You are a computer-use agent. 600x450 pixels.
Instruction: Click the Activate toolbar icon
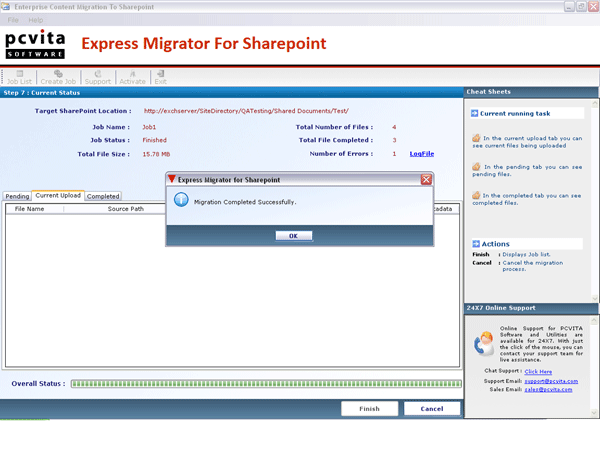click(132, 76)
